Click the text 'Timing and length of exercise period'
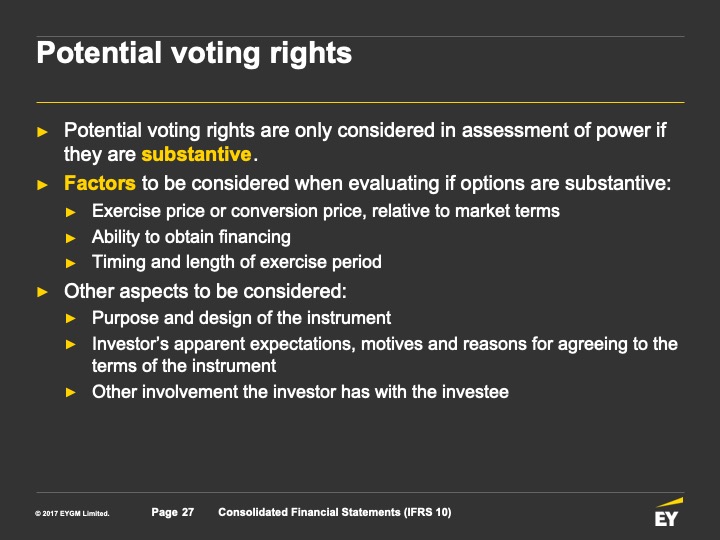720x540 pixels. pyautogui.click(x=237, y=263)
